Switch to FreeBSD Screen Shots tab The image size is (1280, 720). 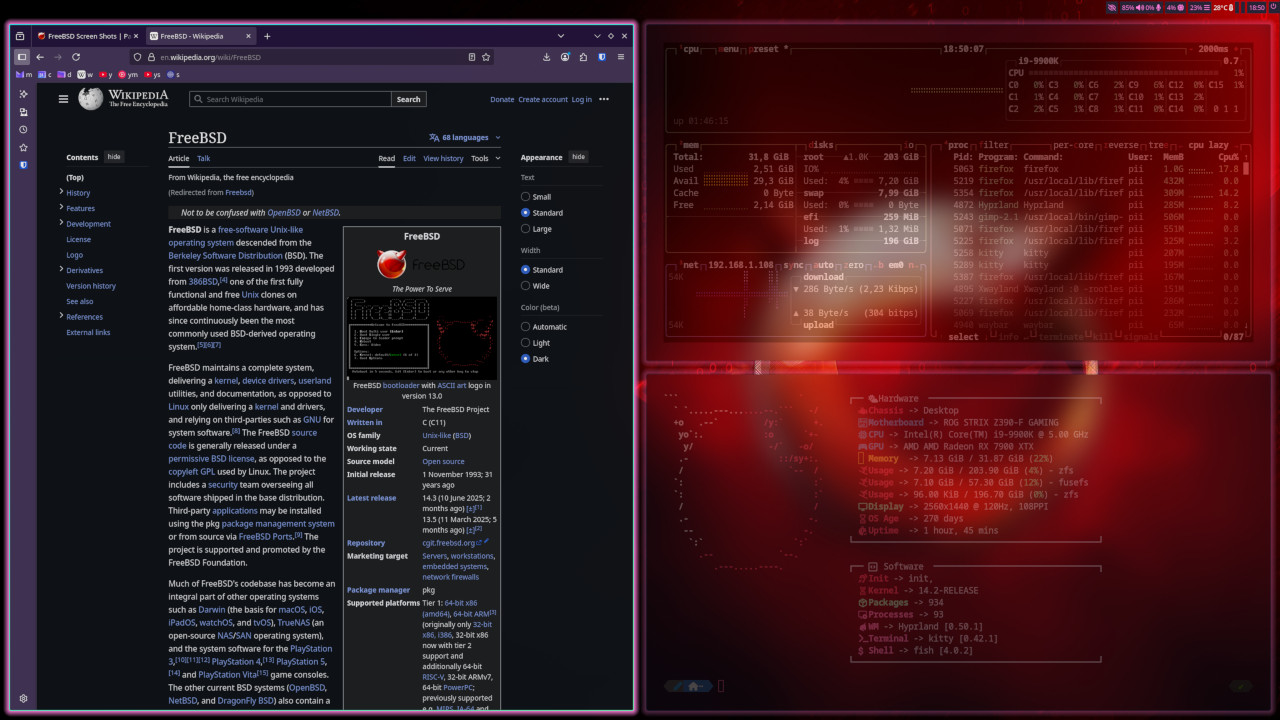point(86,36)
